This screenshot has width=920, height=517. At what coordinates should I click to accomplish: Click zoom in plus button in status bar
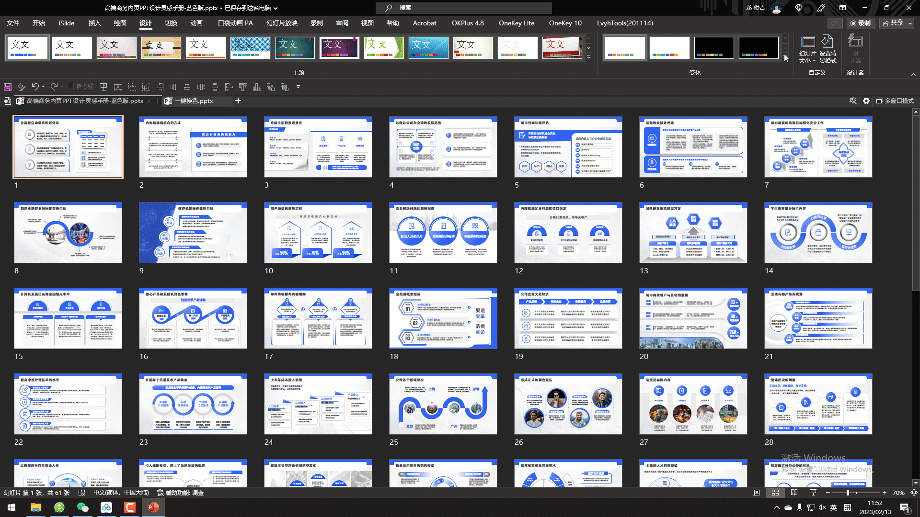884,493
